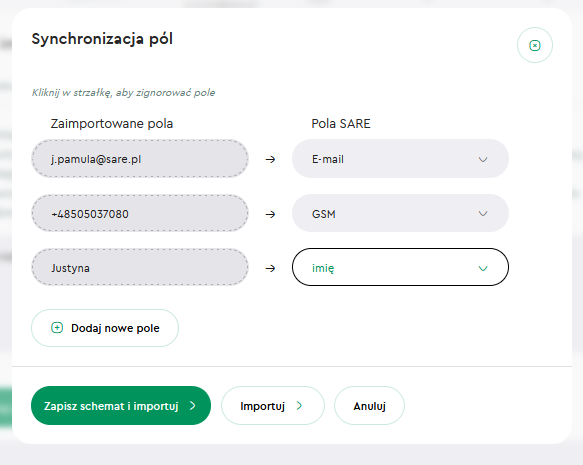
Task: Click Zapisz schemat i importuj button
Action: click(121, 406)
